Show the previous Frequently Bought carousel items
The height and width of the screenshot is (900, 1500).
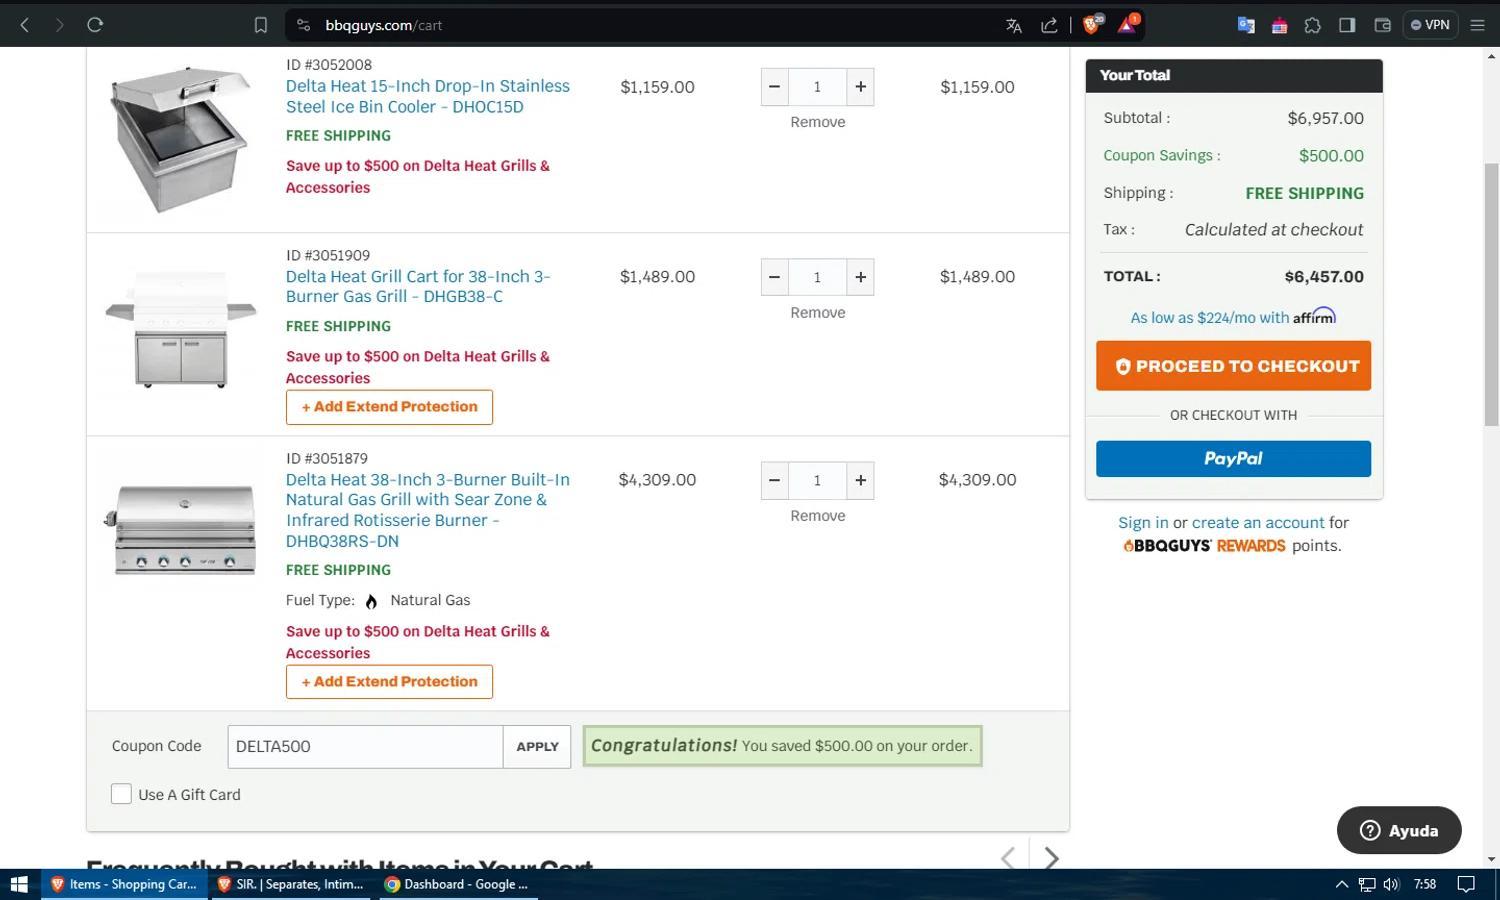[x=1008, y=858]
